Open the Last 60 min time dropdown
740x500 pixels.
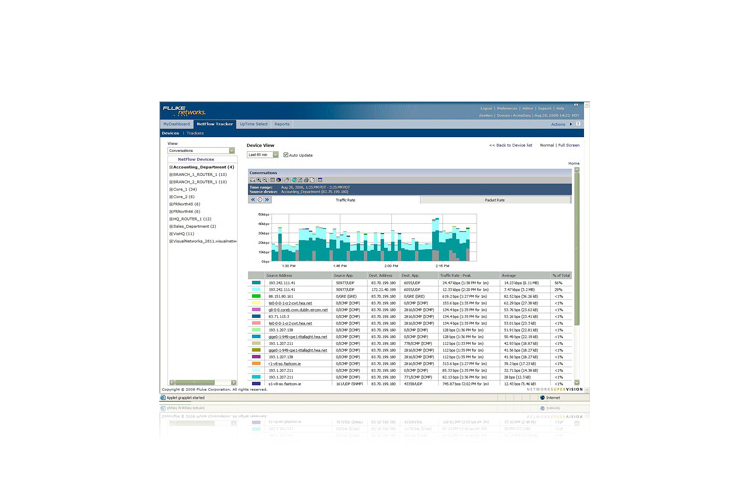click(x=276, y=155)
